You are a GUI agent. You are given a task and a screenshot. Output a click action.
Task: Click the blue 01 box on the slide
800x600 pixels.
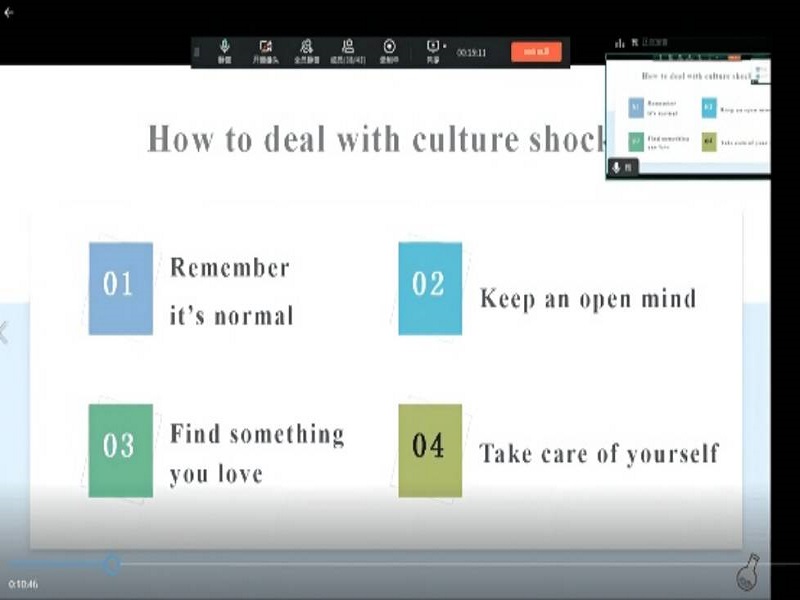click(x=120, y=288)
